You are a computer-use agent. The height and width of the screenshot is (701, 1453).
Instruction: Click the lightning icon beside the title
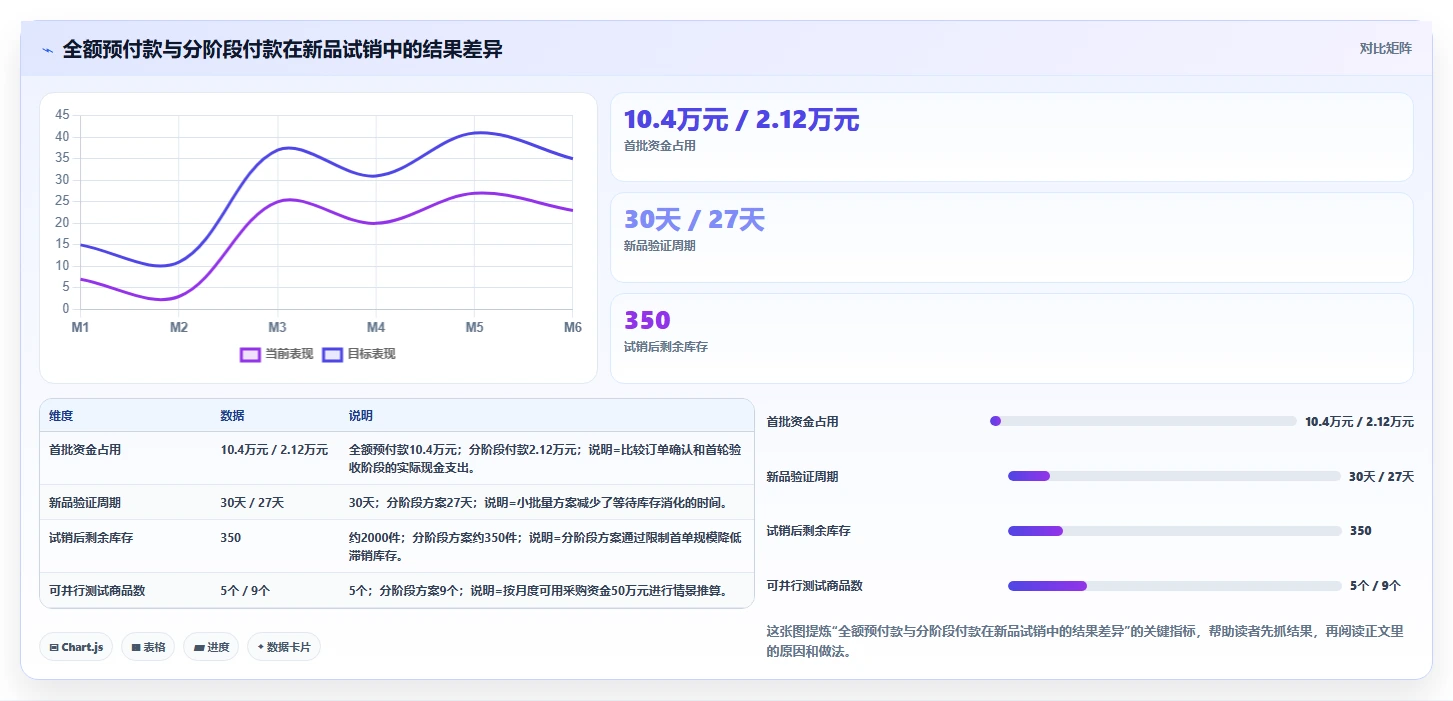(47, 50)
